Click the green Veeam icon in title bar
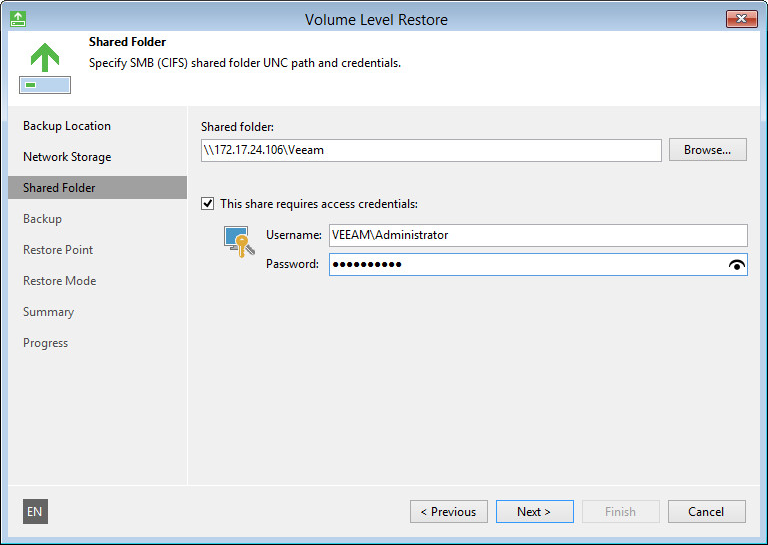Viewport: 768px width, 545px height. pyautogui.click(x=18, y=19)
